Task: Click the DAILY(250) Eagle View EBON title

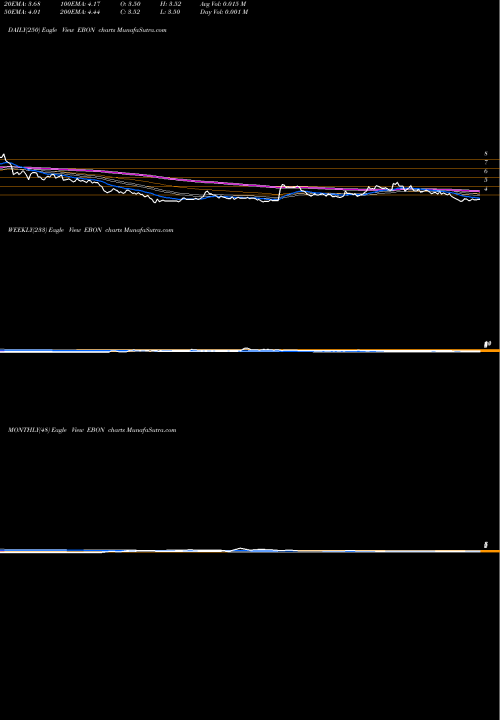Action: pos(87,30)
